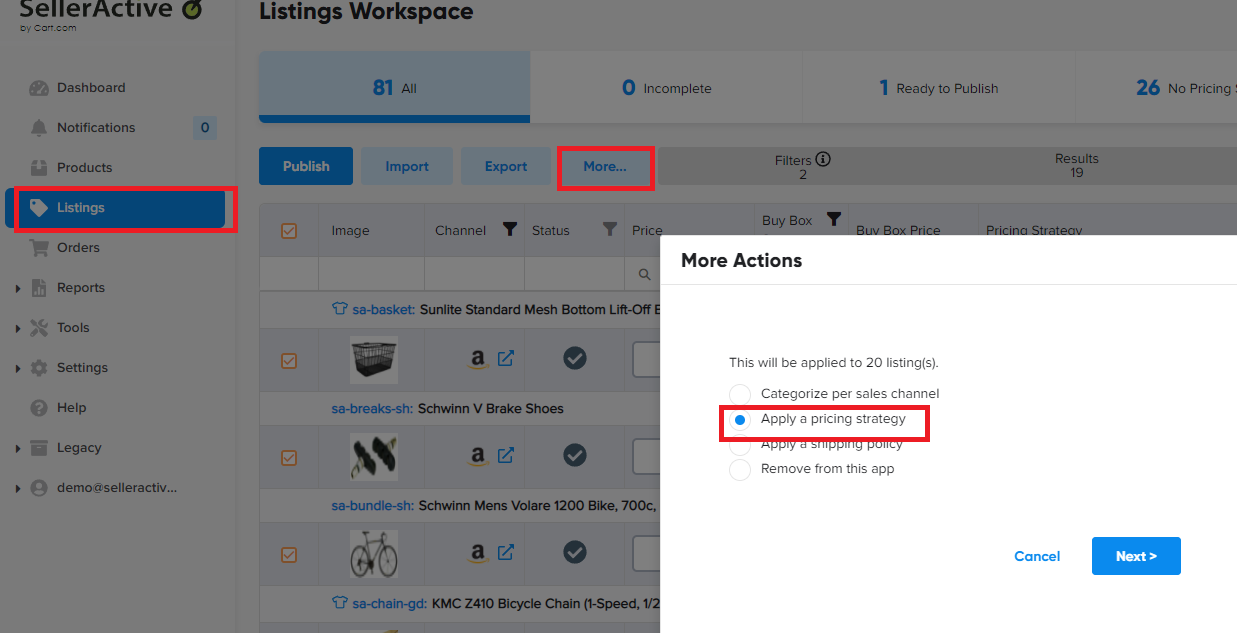The image size is (1237, 633).
Task: Click the Notifications bell icon
Action: click(x=39, y=128)
